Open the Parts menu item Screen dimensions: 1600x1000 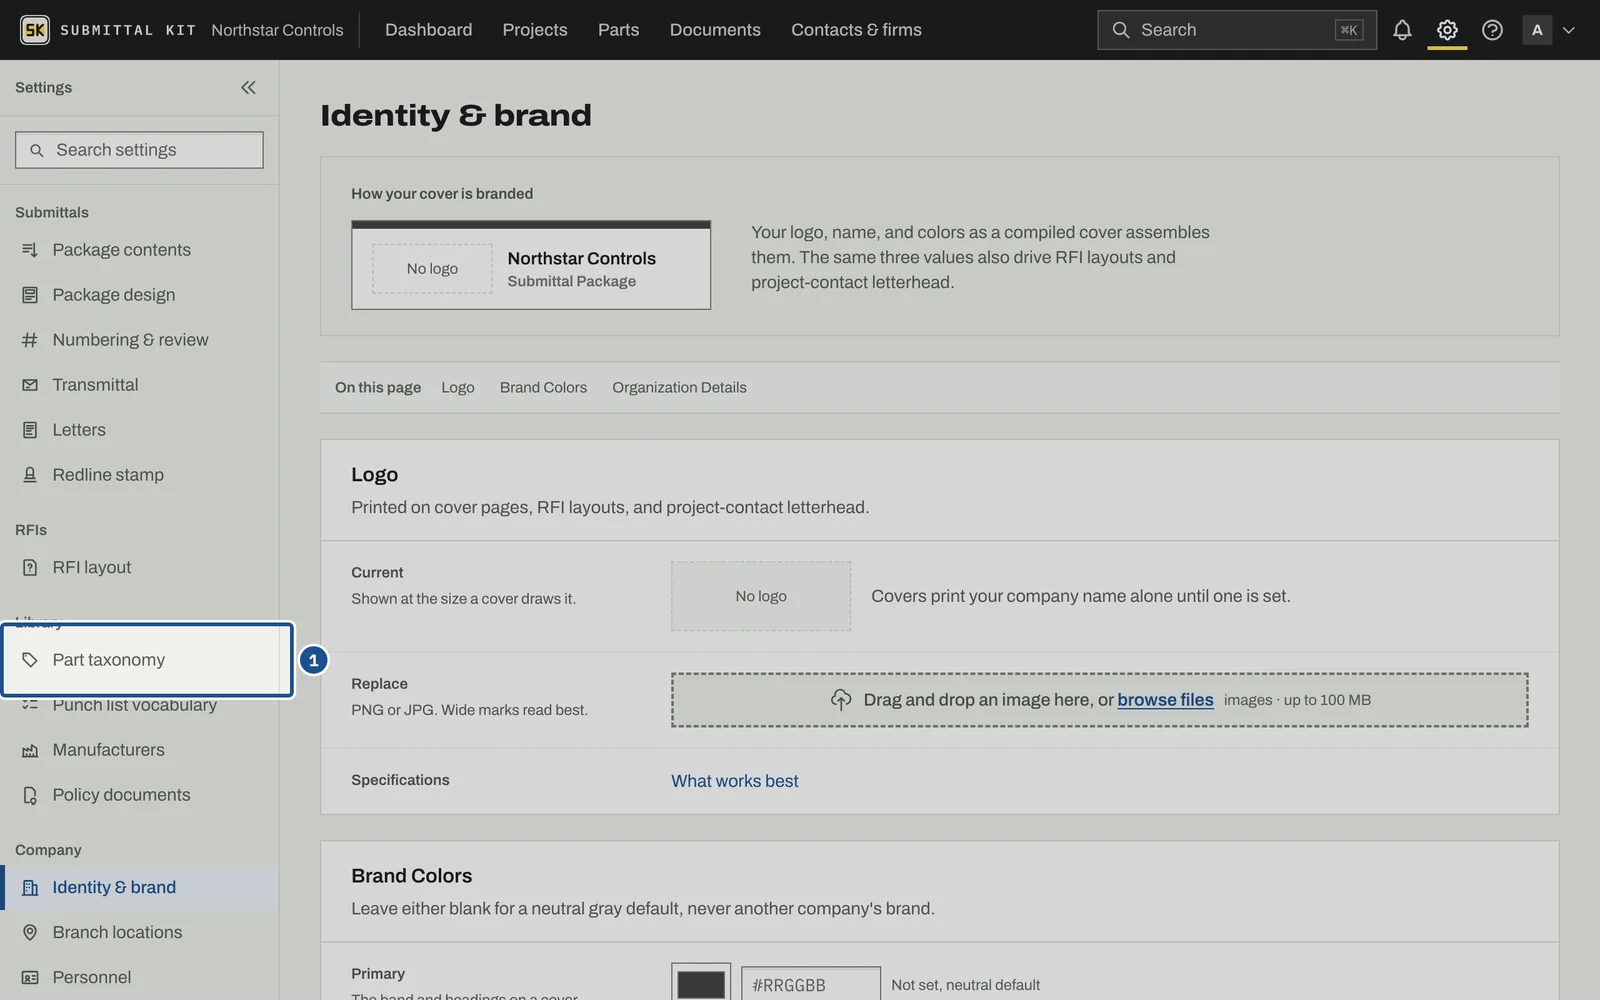618,30
